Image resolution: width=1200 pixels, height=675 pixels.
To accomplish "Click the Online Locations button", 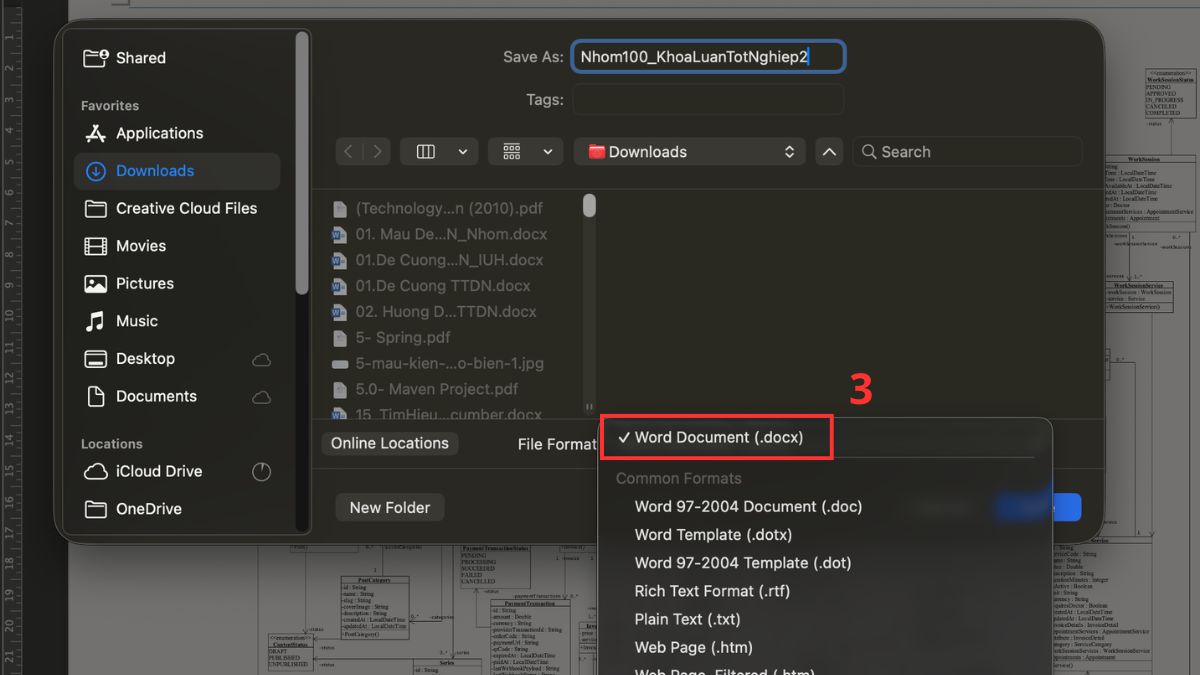I will (x=390, y=443).
